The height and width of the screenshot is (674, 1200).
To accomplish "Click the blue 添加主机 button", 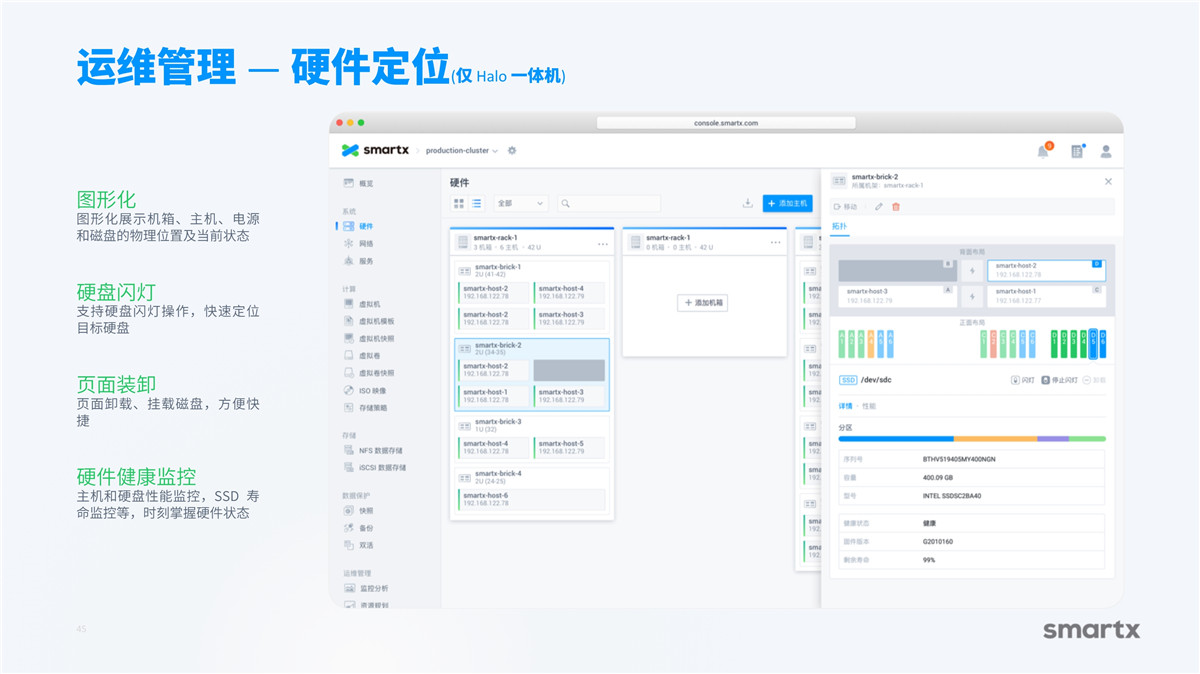I will click(x=788, y=203).
